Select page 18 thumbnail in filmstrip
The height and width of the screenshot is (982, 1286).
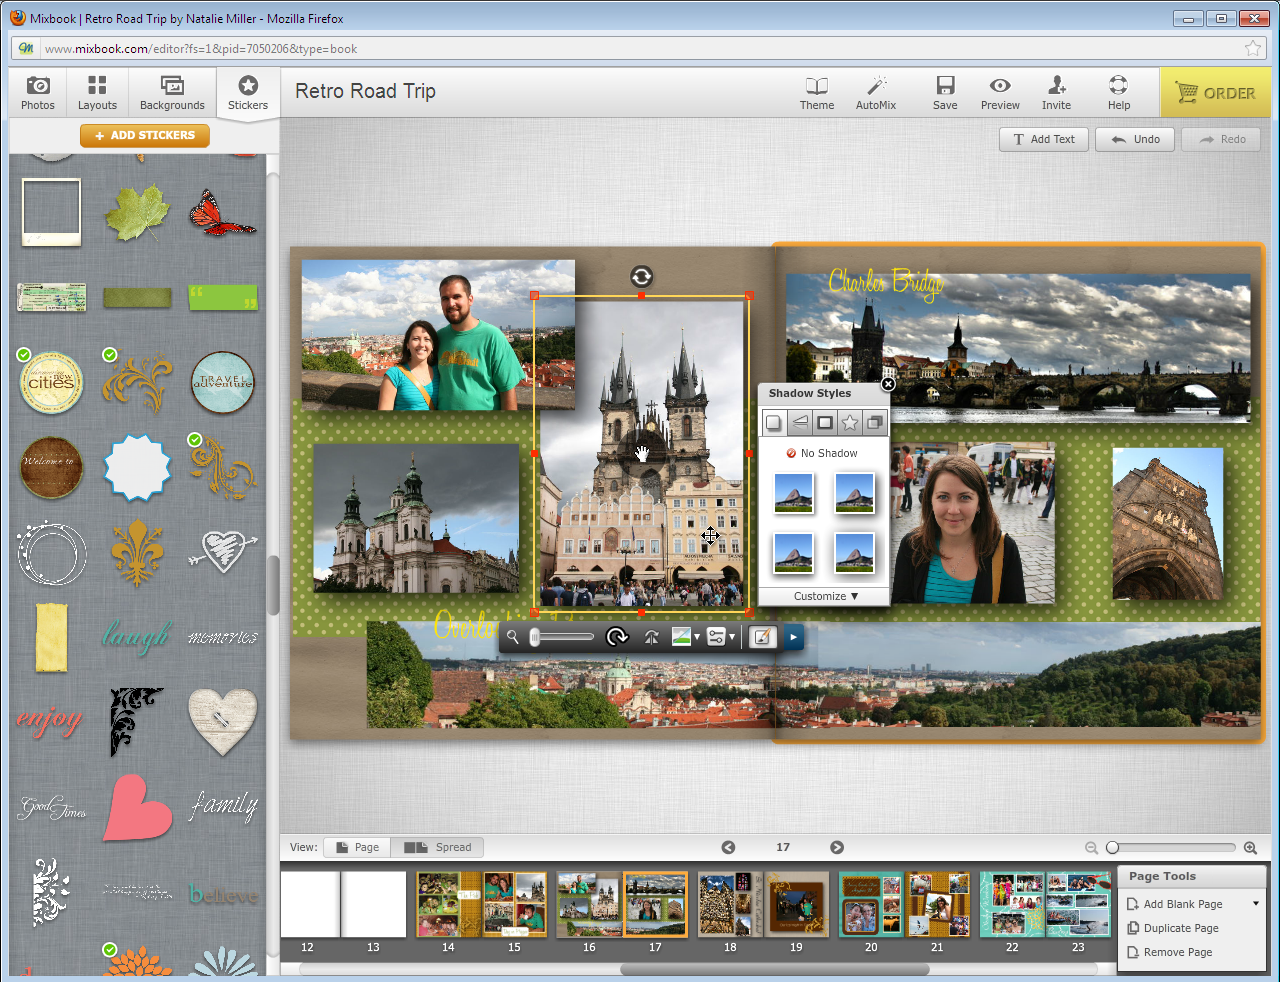pos(730,904)
